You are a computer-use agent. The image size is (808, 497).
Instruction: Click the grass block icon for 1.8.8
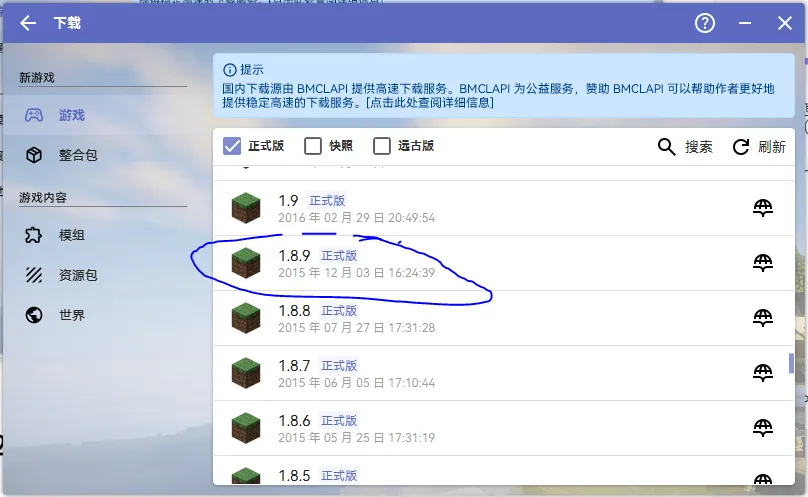coord(245,318)
